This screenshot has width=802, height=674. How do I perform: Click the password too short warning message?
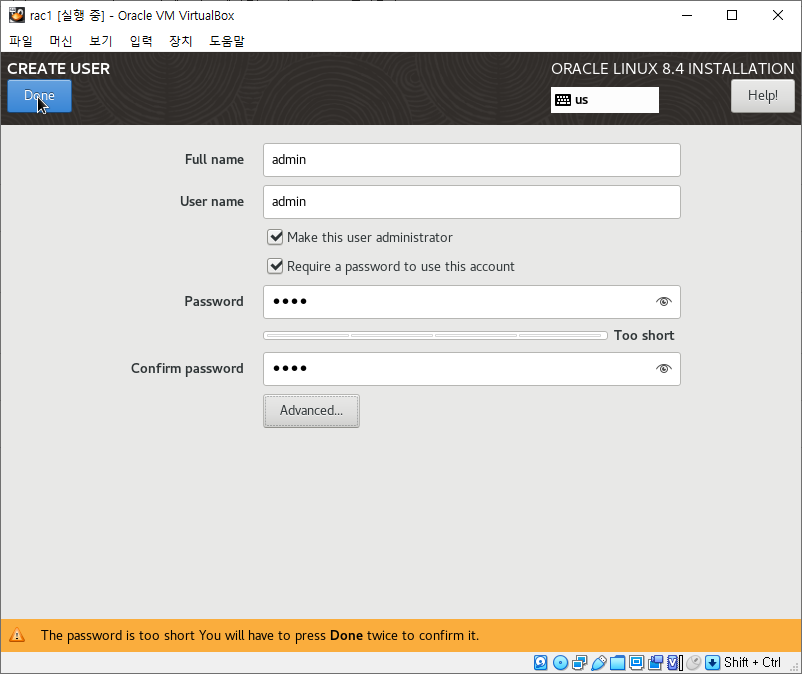point(260,635)
